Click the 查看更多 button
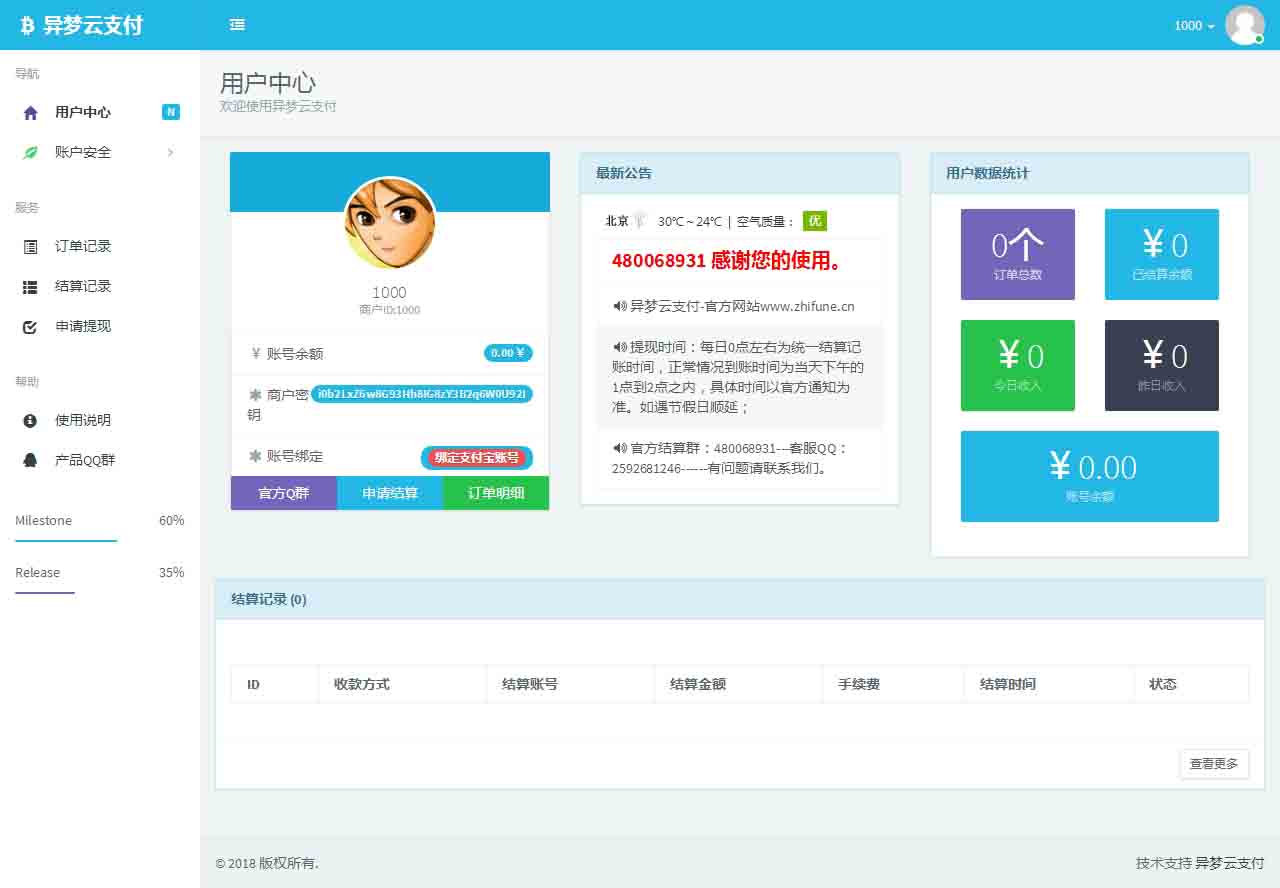The width and height of the screenshot is (1280, 888). click(x=1213, y=764)
